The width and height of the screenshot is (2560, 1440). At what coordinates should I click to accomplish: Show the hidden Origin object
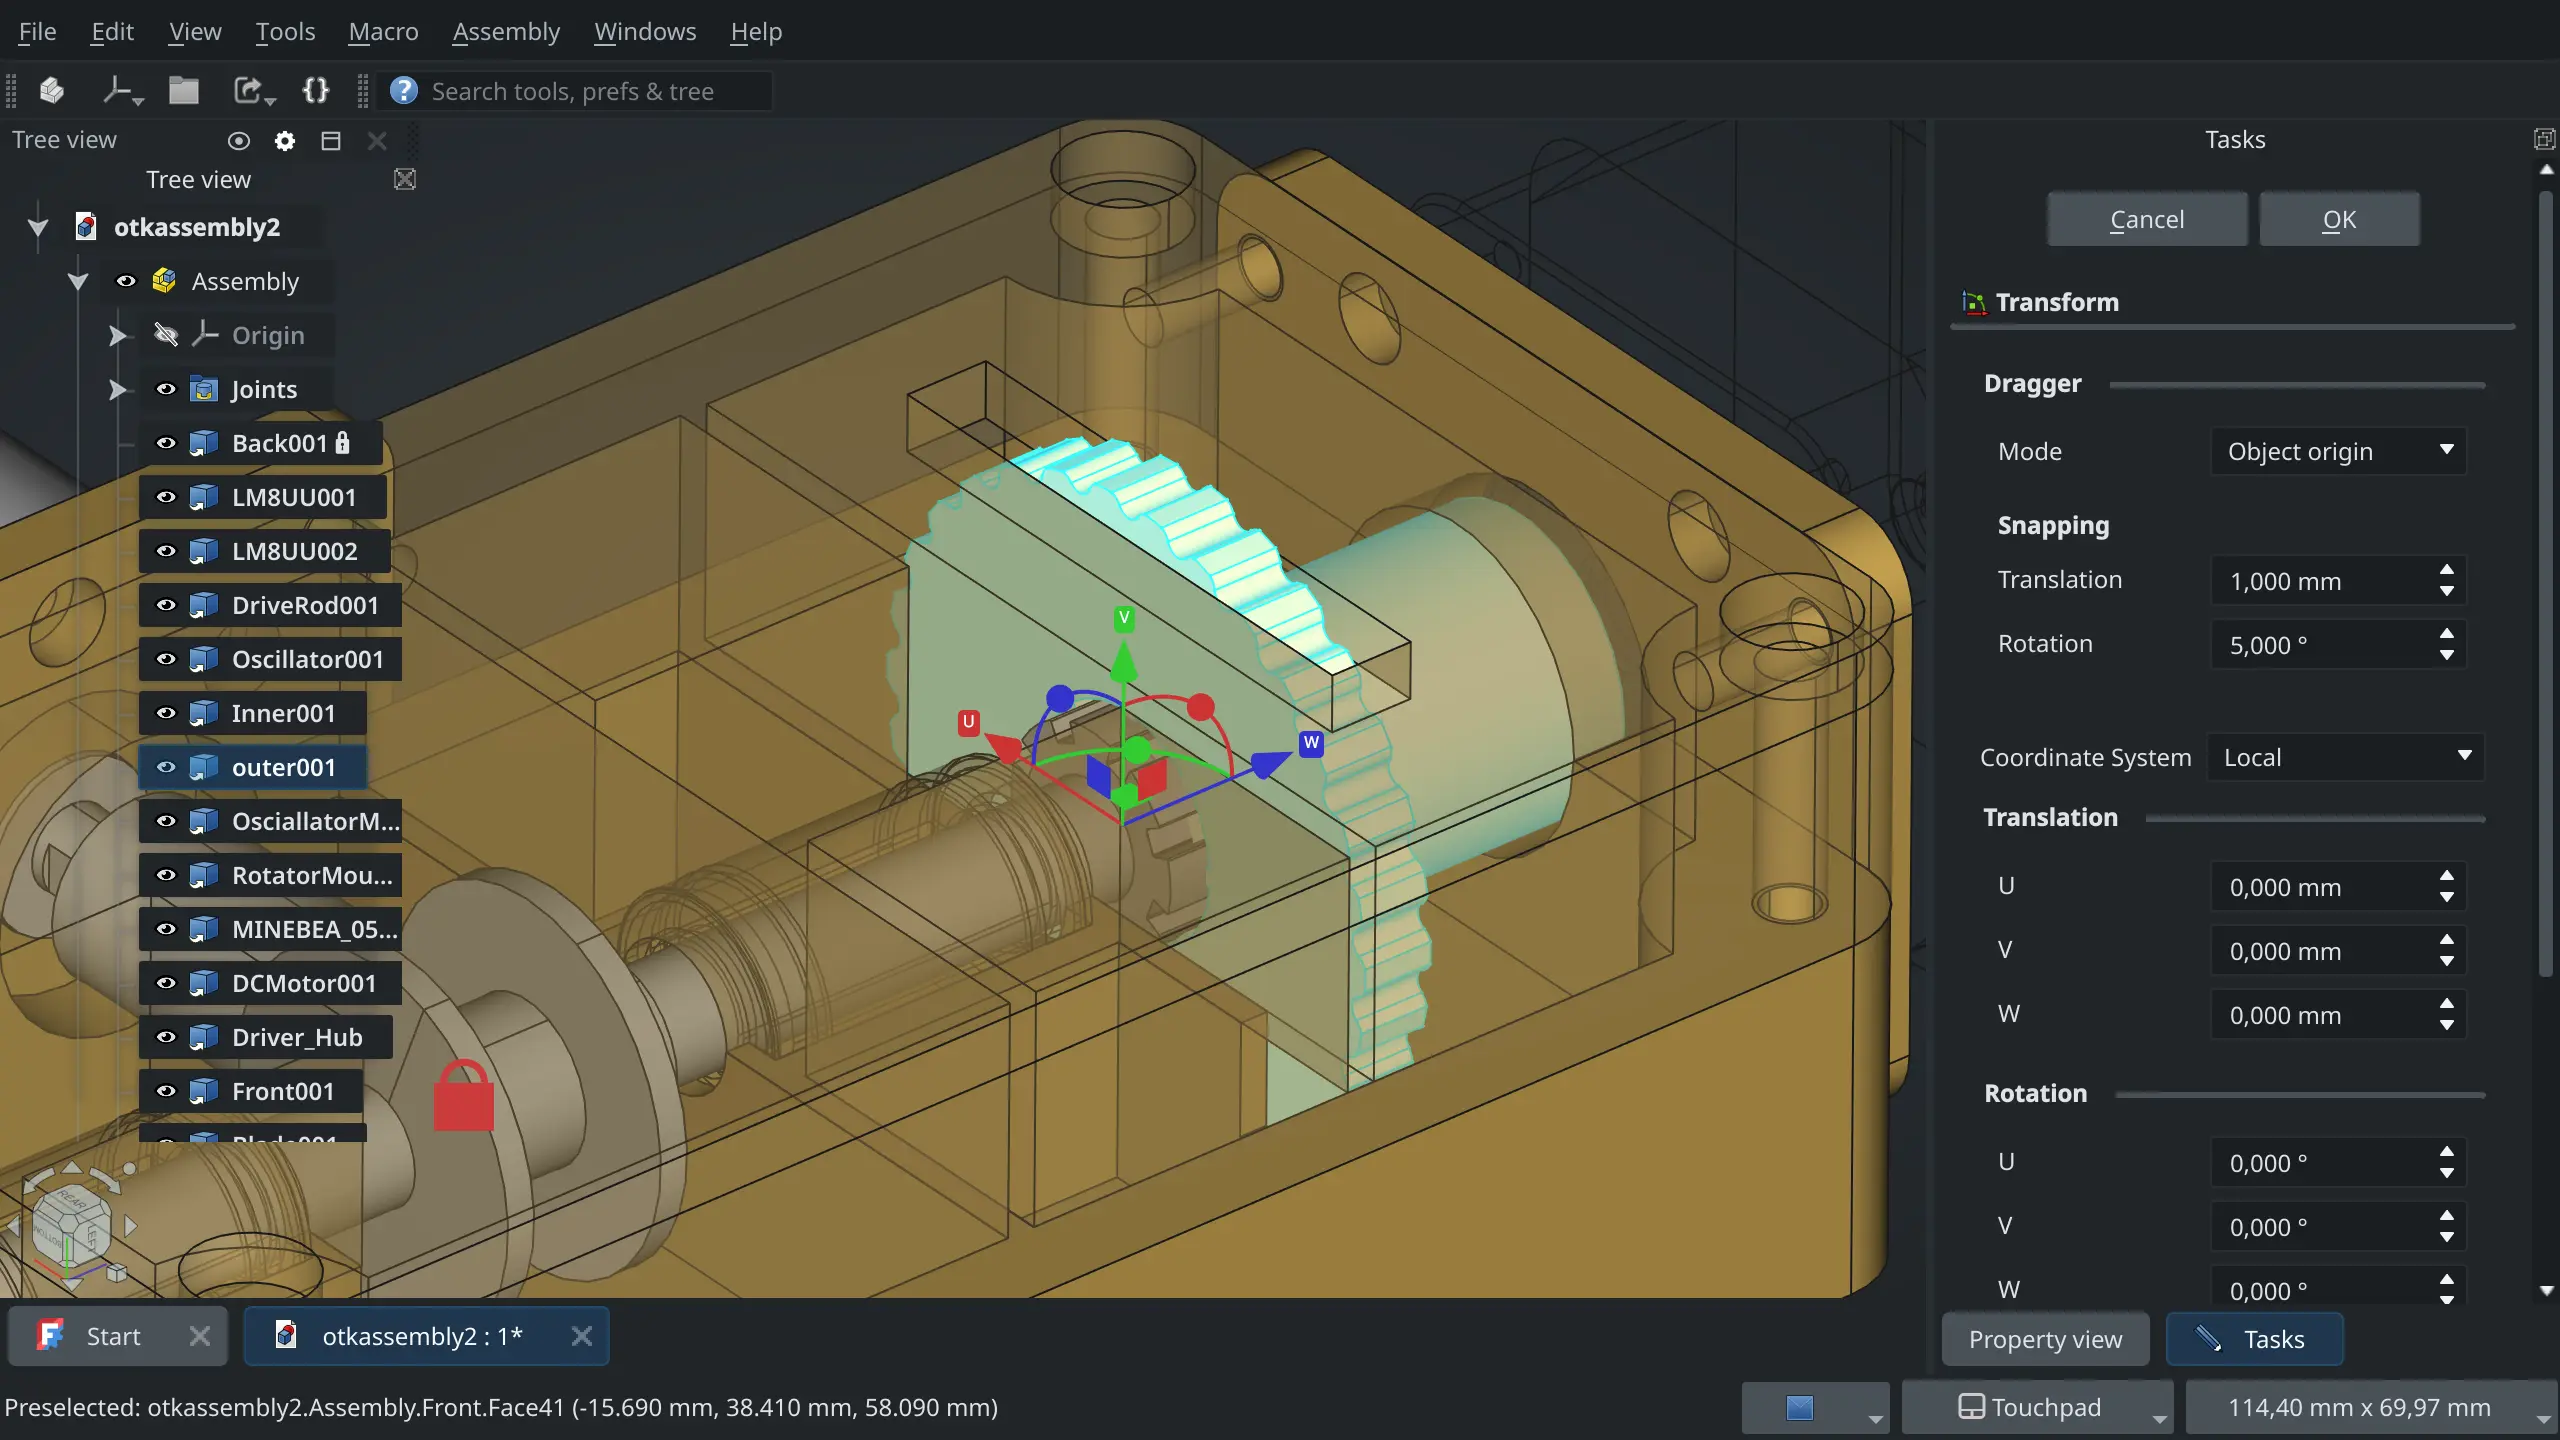166,335
